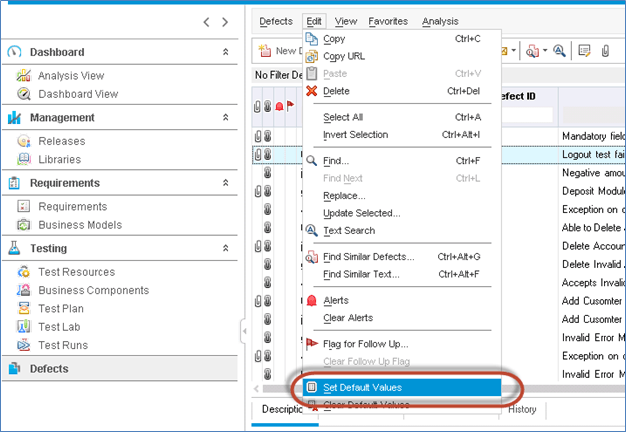The height and width of the screenshot is (432, 626).
Task: Click the Alerts bell icon in menu
Action: 311,300
